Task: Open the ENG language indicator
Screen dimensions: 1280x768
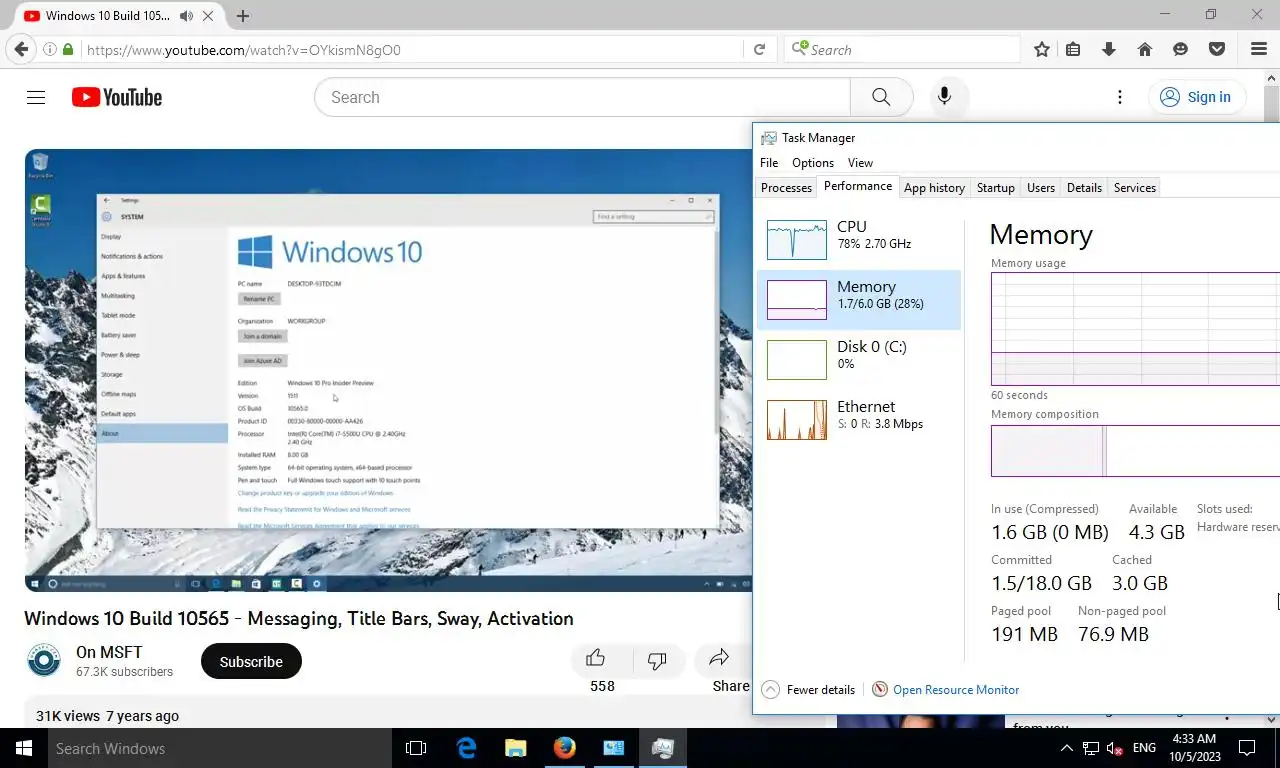Action: click(x=1144, y=748)
